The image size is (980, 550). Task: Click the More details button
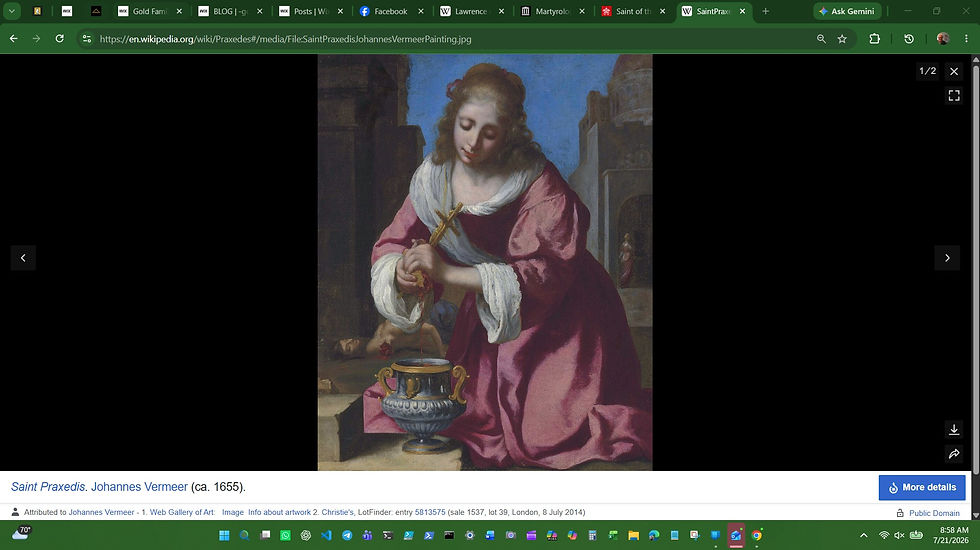(922, 488)
